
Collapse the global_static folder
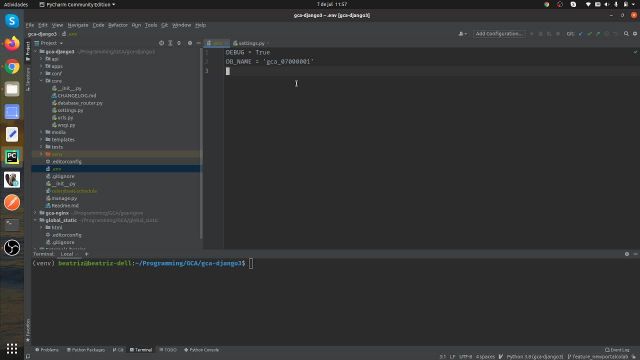point(36,220)
